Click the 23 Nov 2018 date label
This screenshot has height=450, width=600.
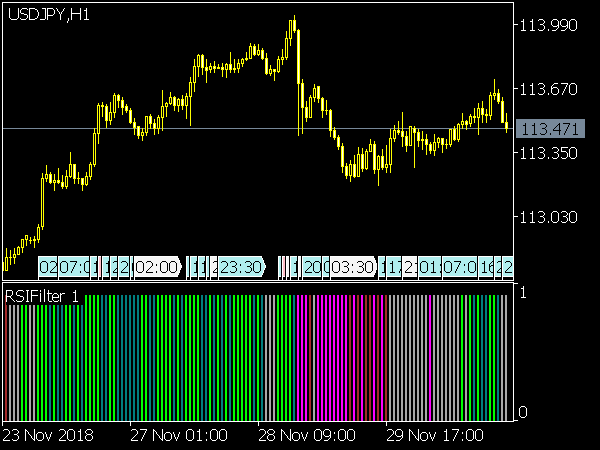tap(48, 435)
